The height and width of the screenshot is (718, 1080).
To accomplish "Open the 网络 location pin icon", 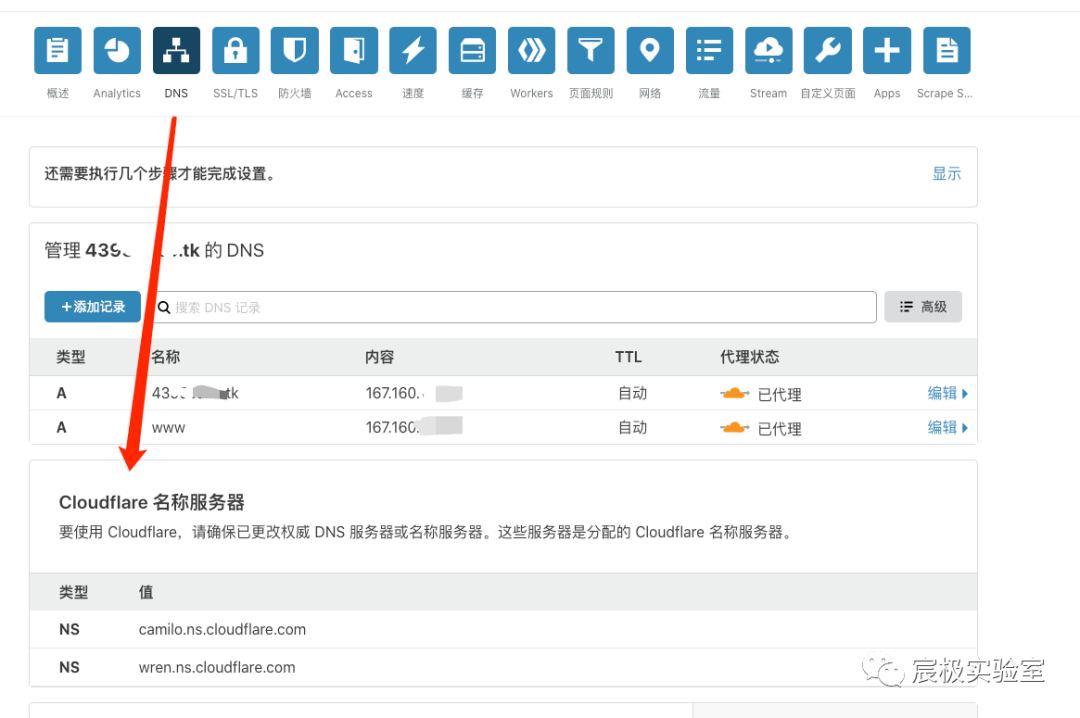I will point(650,50).
